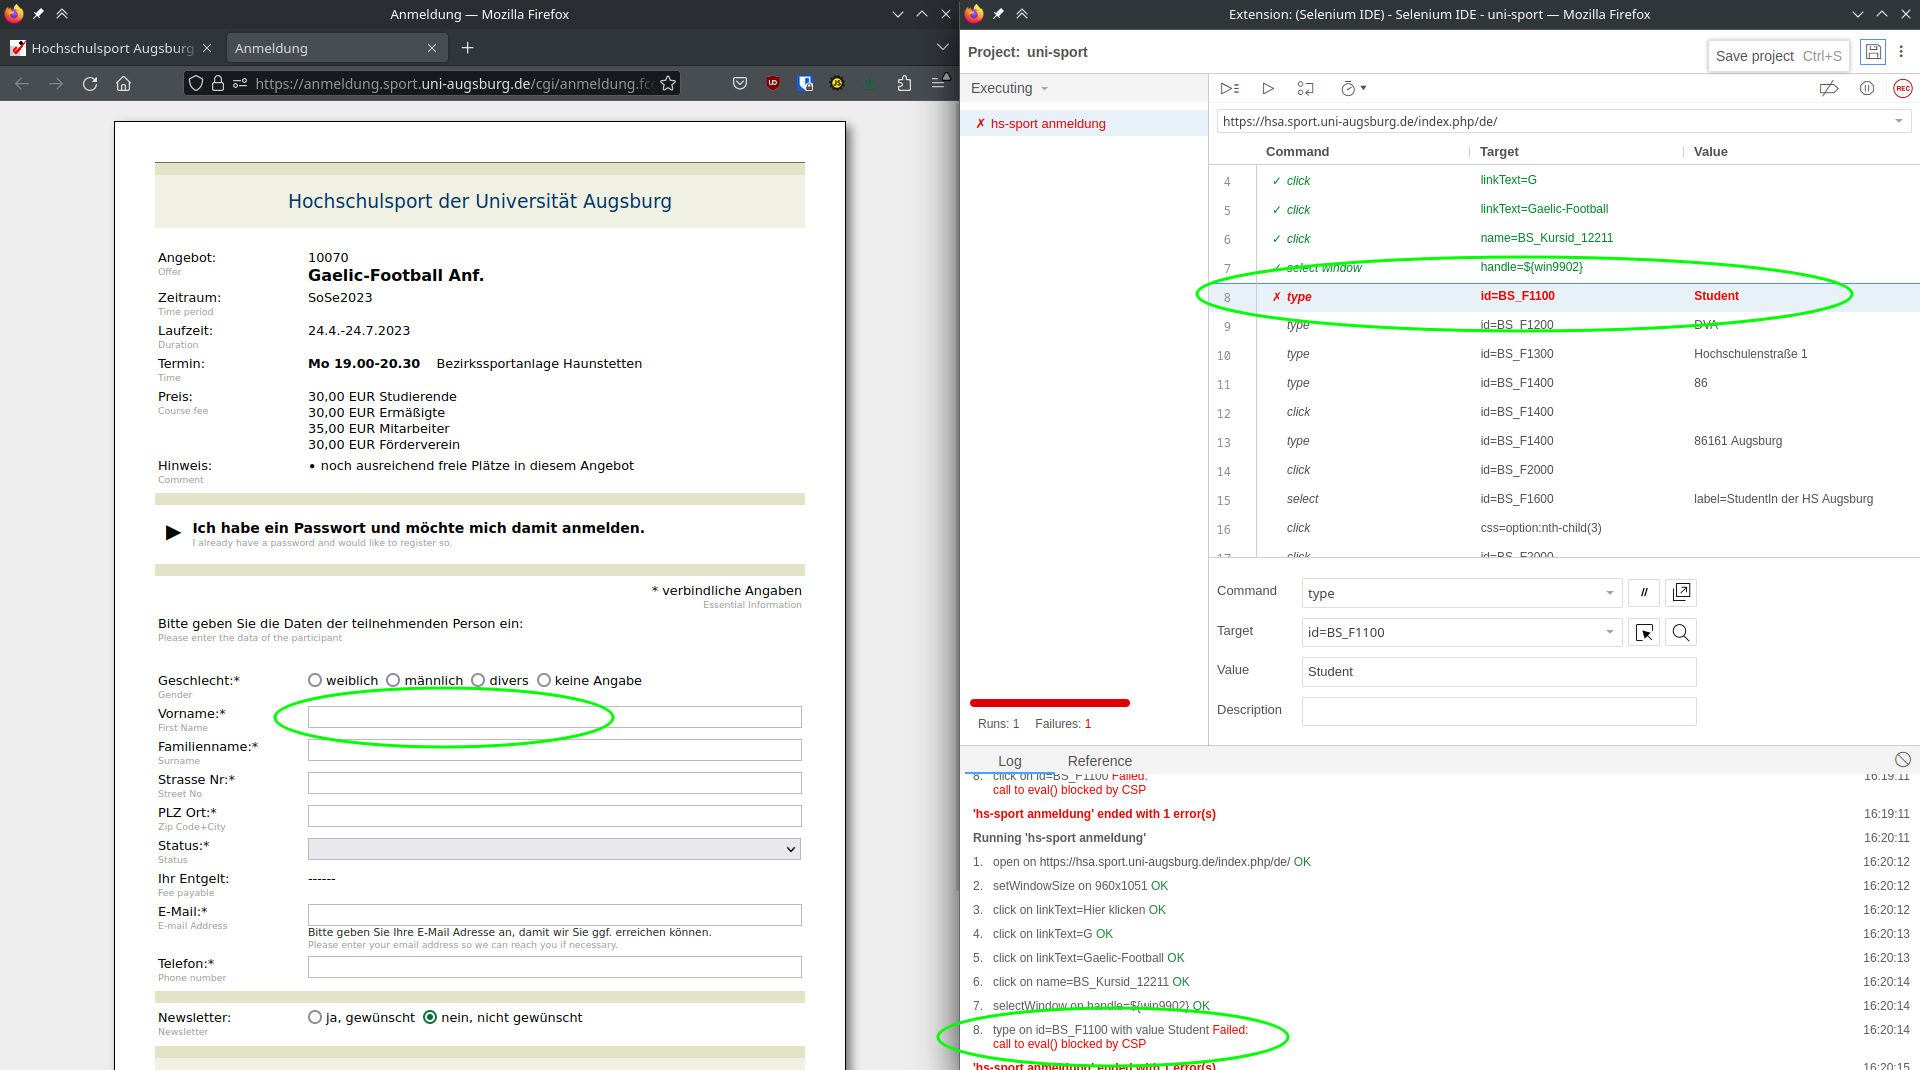Viewport: 1920px width, 1070px height.
Task: Click the new window configuration icon
Action: 1682,593
